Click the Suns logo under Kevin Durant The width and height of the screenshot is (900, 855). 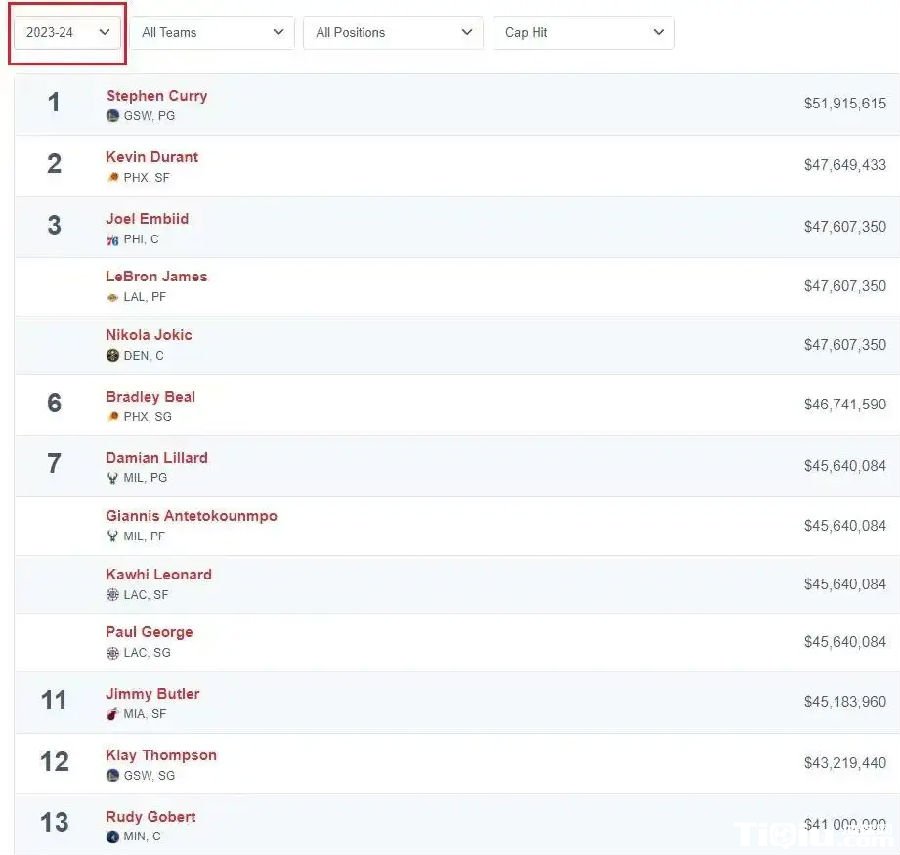(x=113, y=178)
